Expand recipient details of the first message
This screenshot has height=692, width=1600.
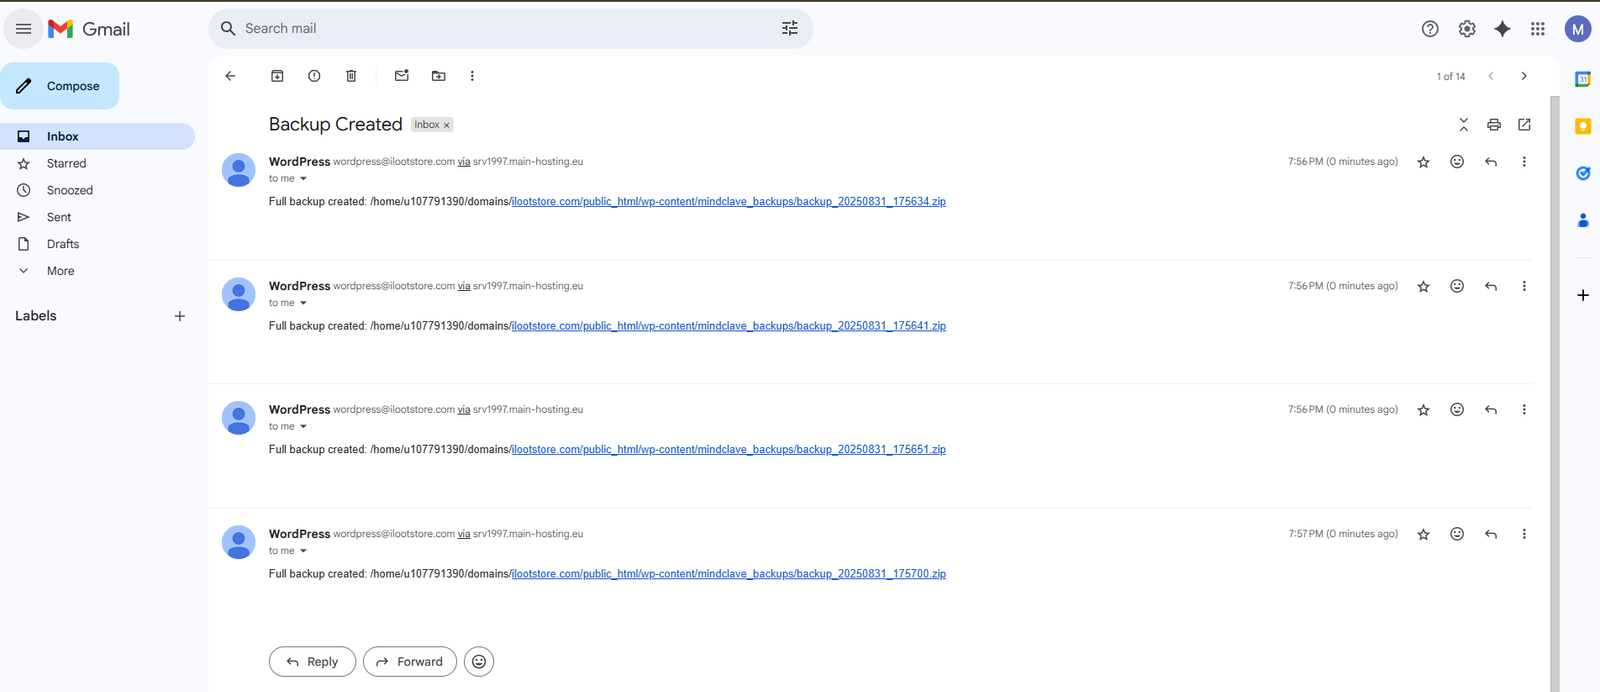(303, 179)
